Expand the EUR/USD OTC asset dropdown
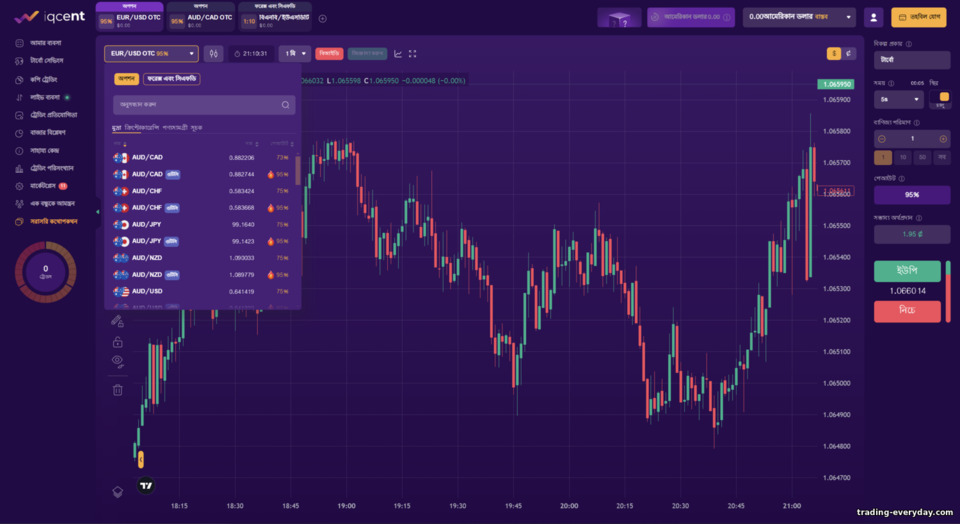Viewport: 960px width, 524px height. click(x=151, y=54)
